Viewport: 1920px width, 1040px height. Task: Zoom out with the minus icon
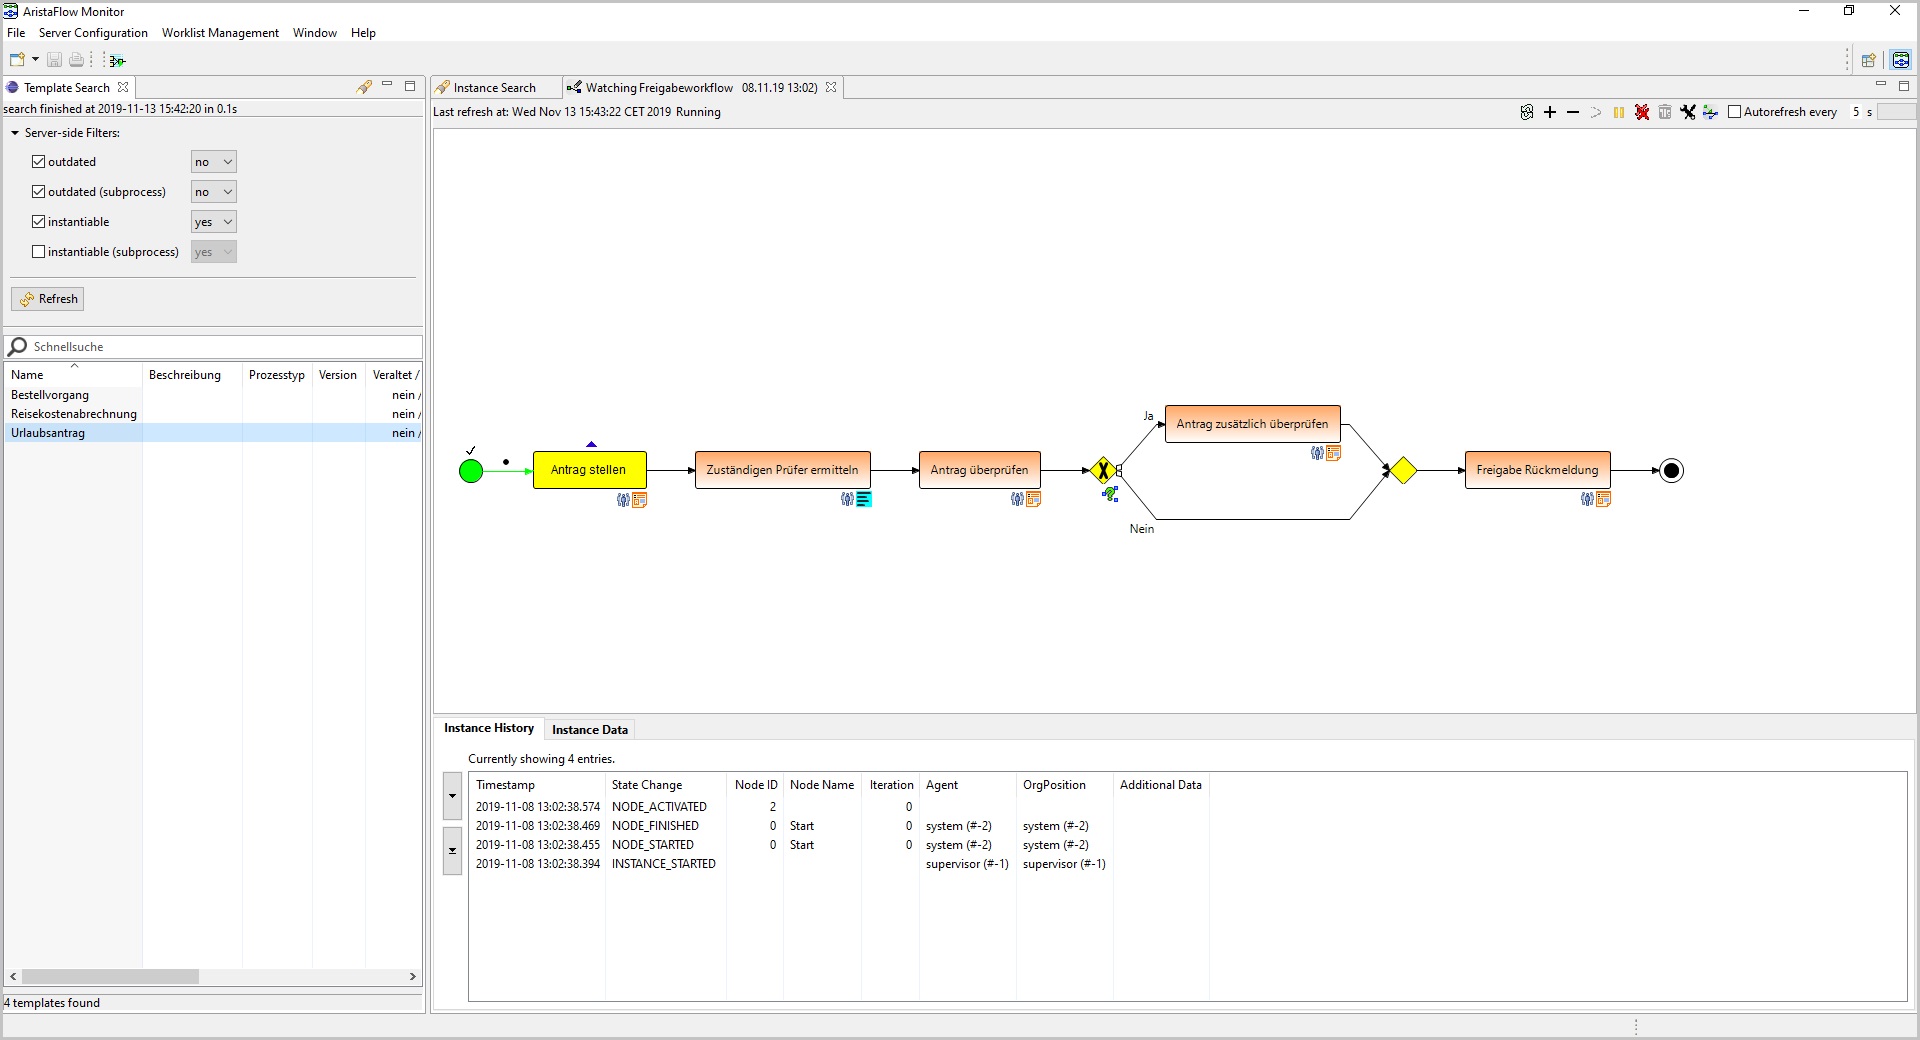[1573, 112]
